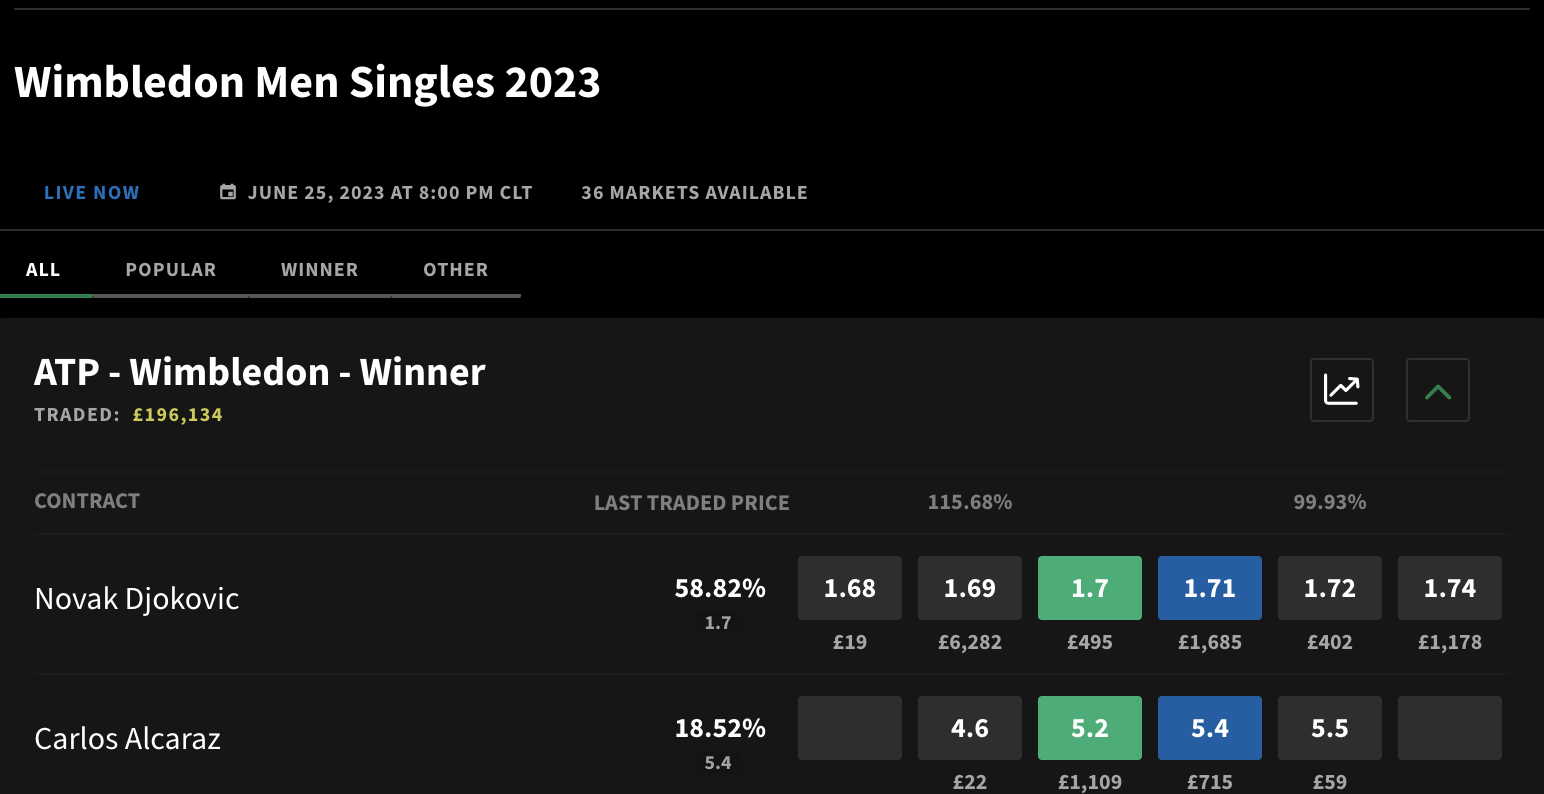The image size is (1544, 794).
Task: Select Djokovic odds 1.68
Action: (x=850, y=588)
